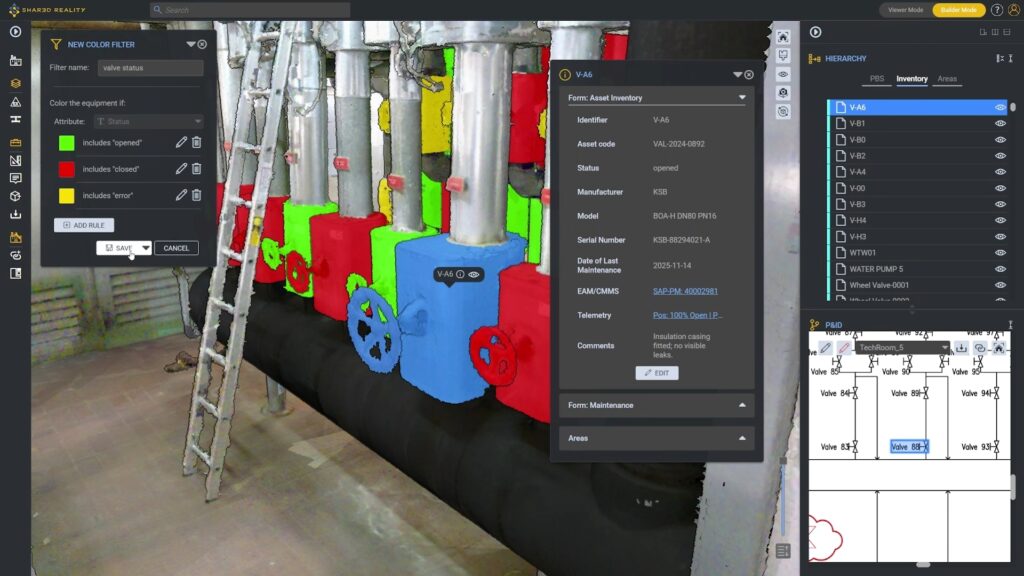Open the warning triangle sidebar icon
This screenshot has width=1024, height=576.
16,102
